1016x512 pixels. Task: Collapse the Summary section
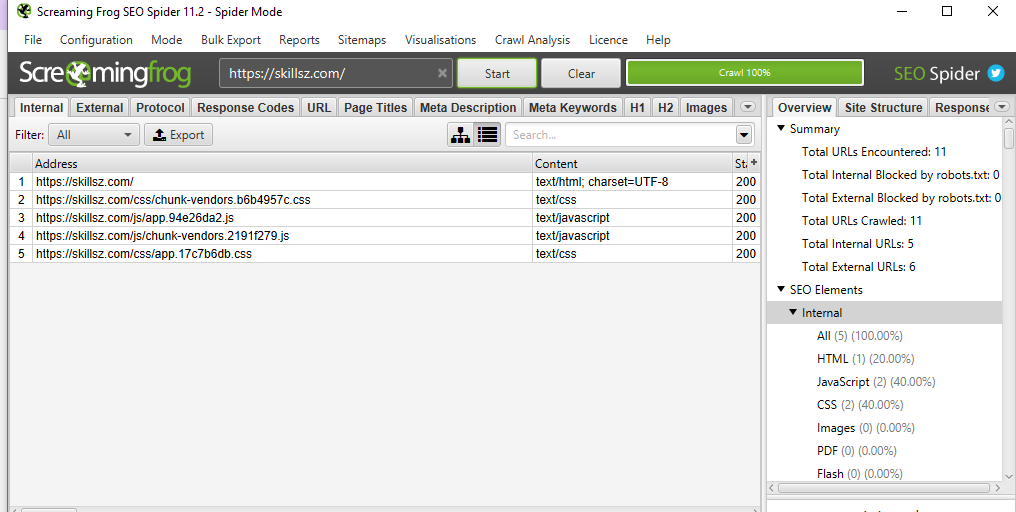point(781,128)
